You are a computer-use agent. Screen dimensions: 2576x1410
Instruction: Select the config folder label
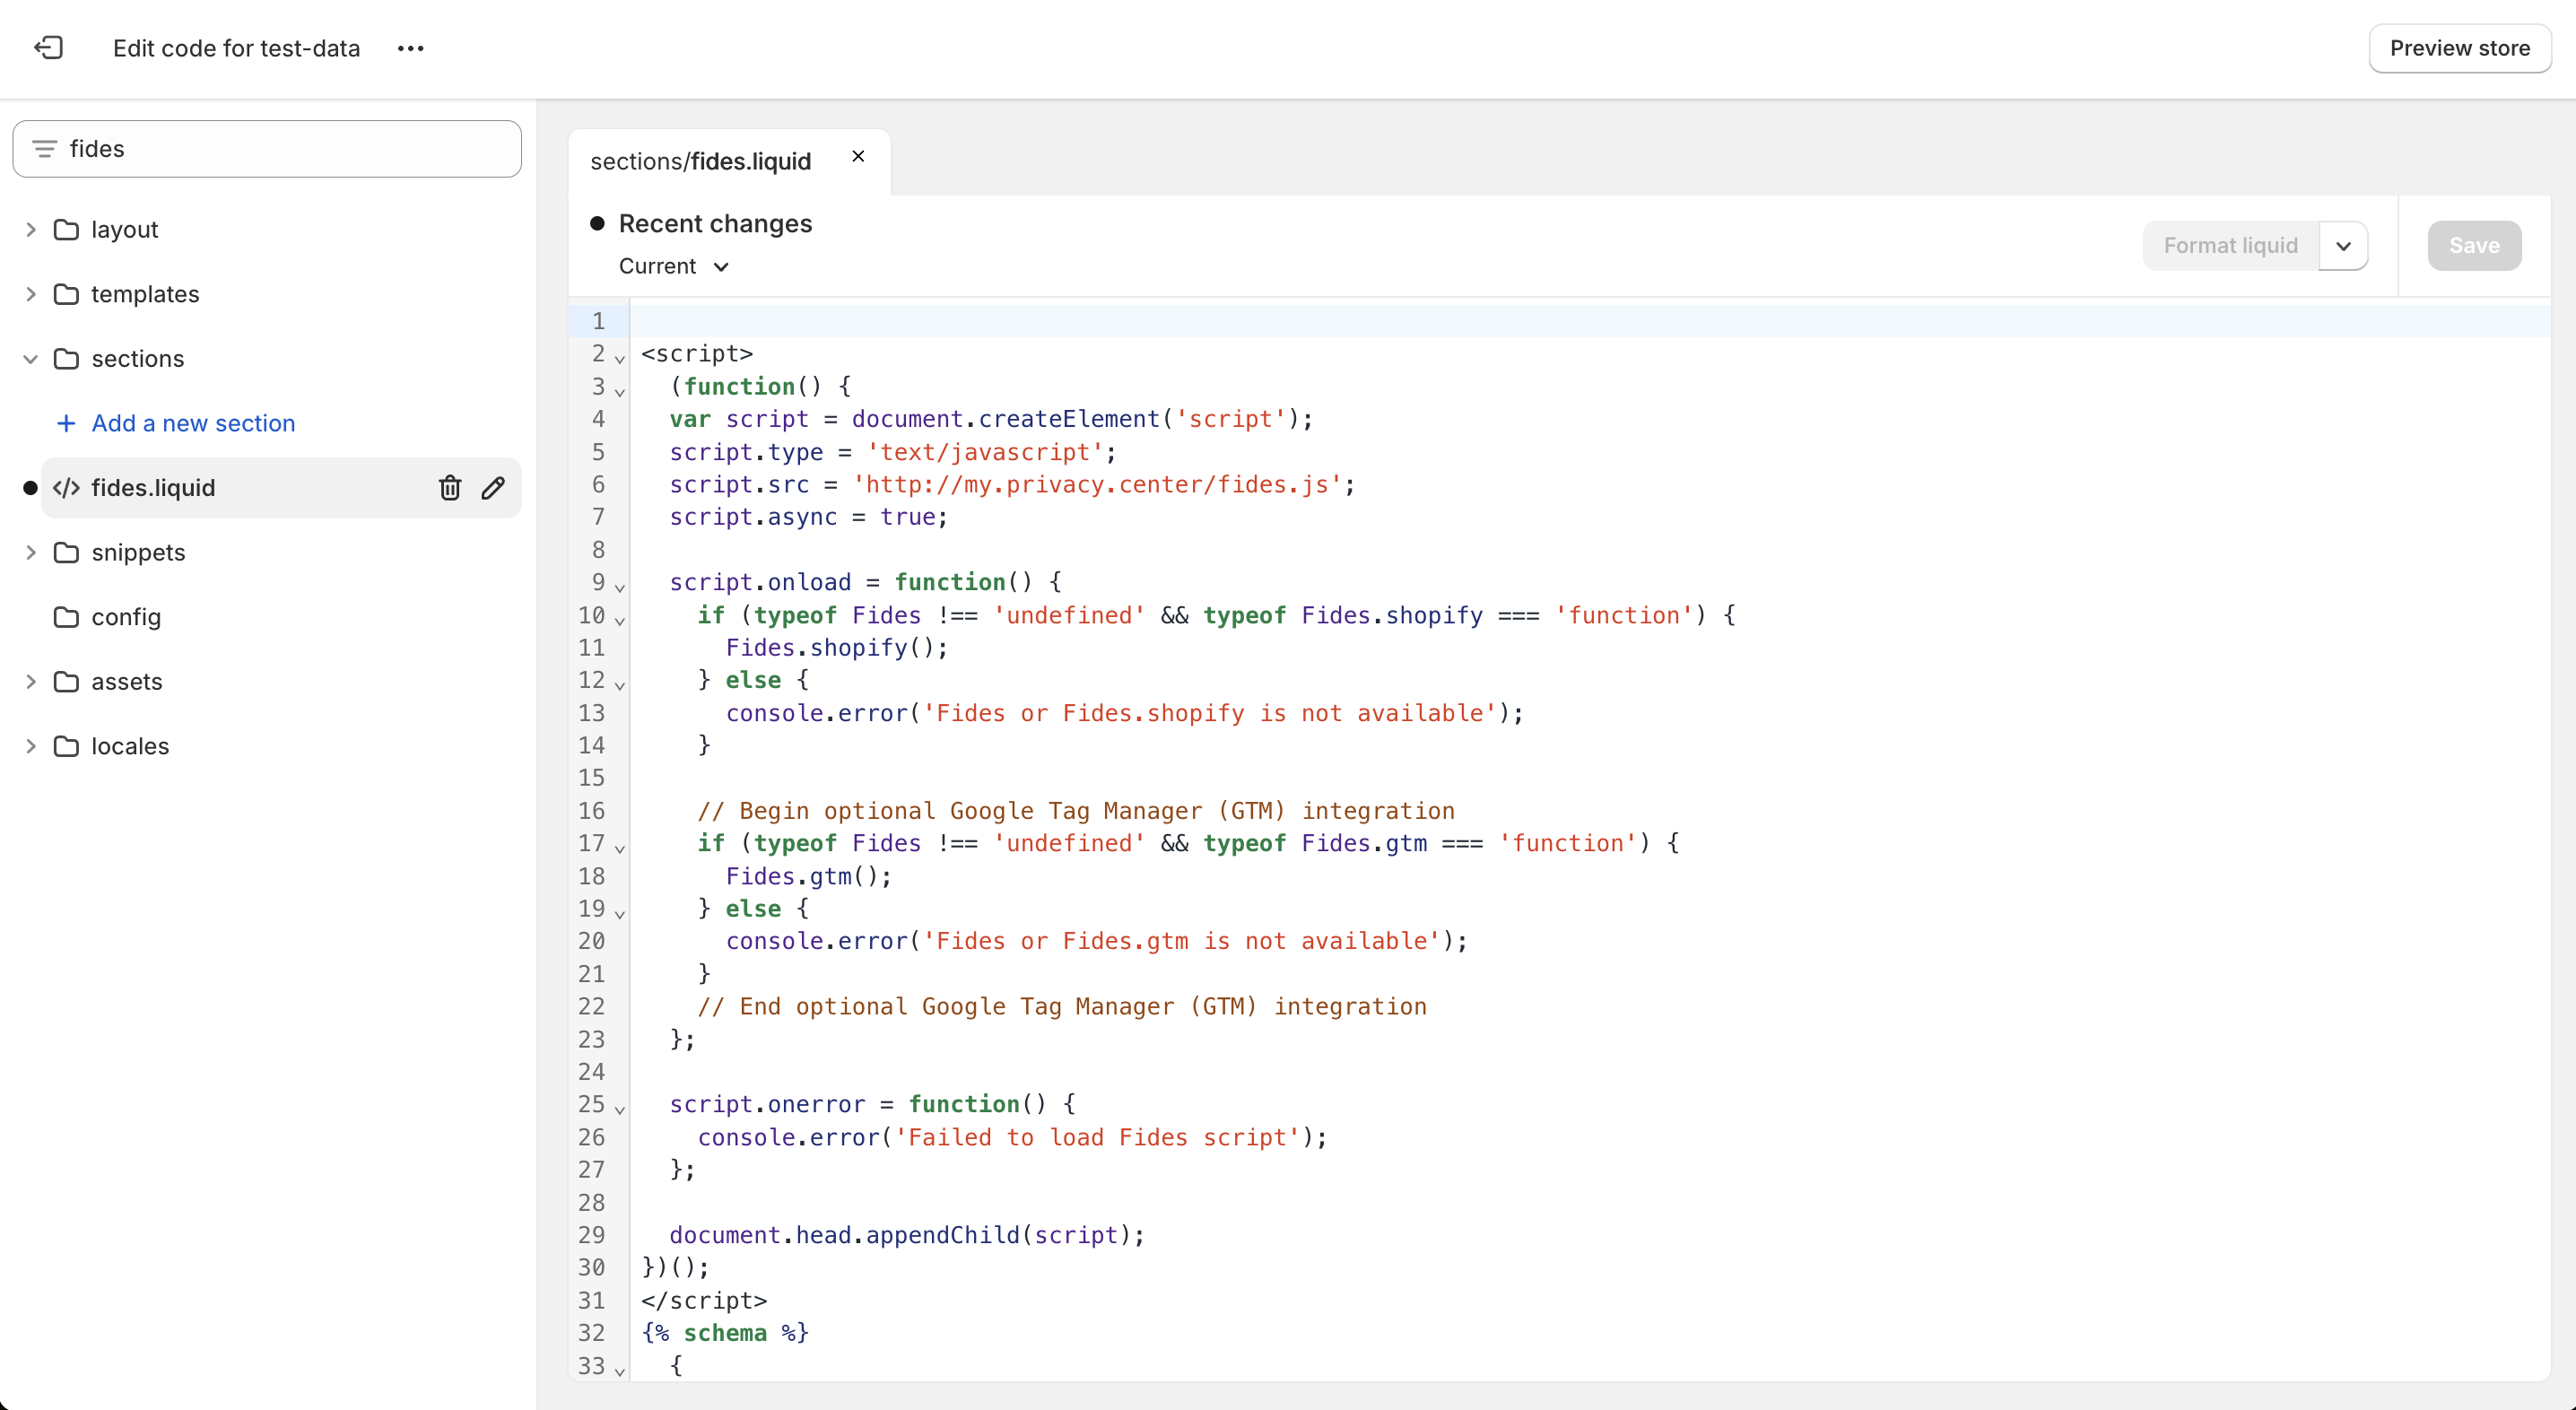point(126,617)
